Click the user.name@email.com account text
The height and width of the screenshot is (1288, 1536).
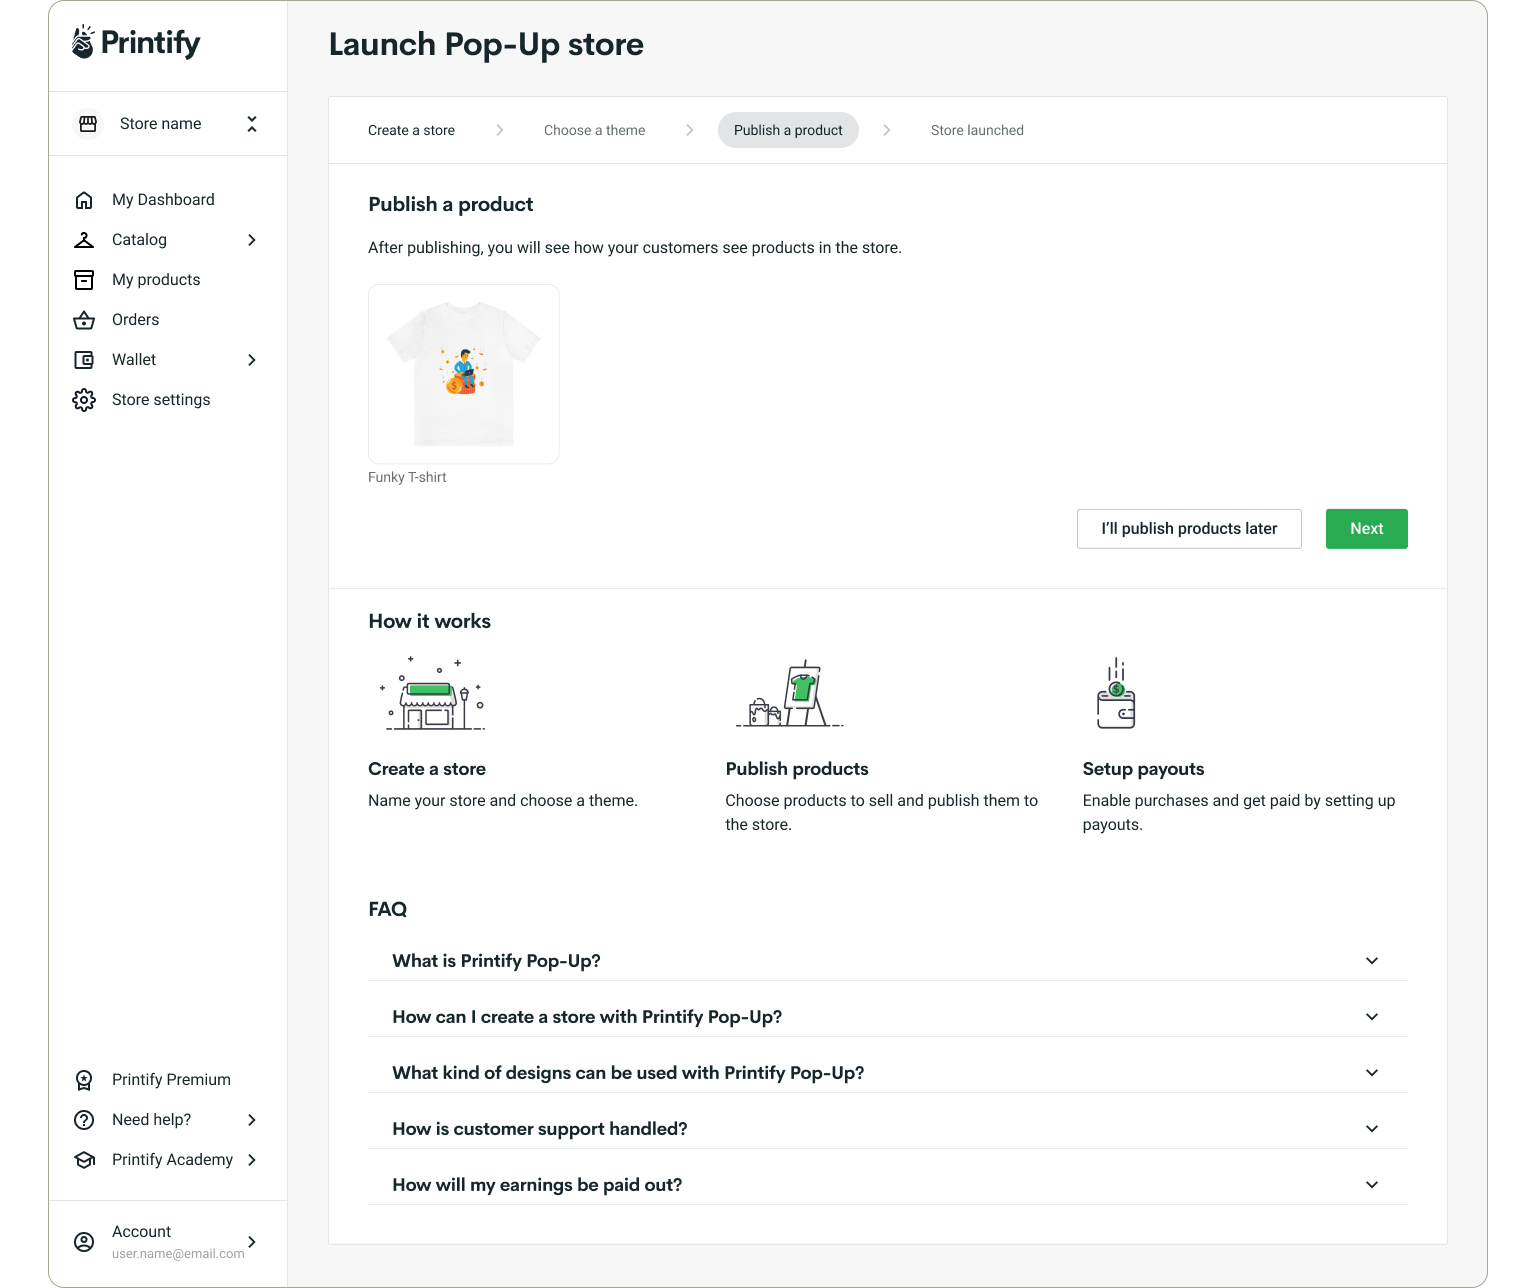pos(178,1254)
